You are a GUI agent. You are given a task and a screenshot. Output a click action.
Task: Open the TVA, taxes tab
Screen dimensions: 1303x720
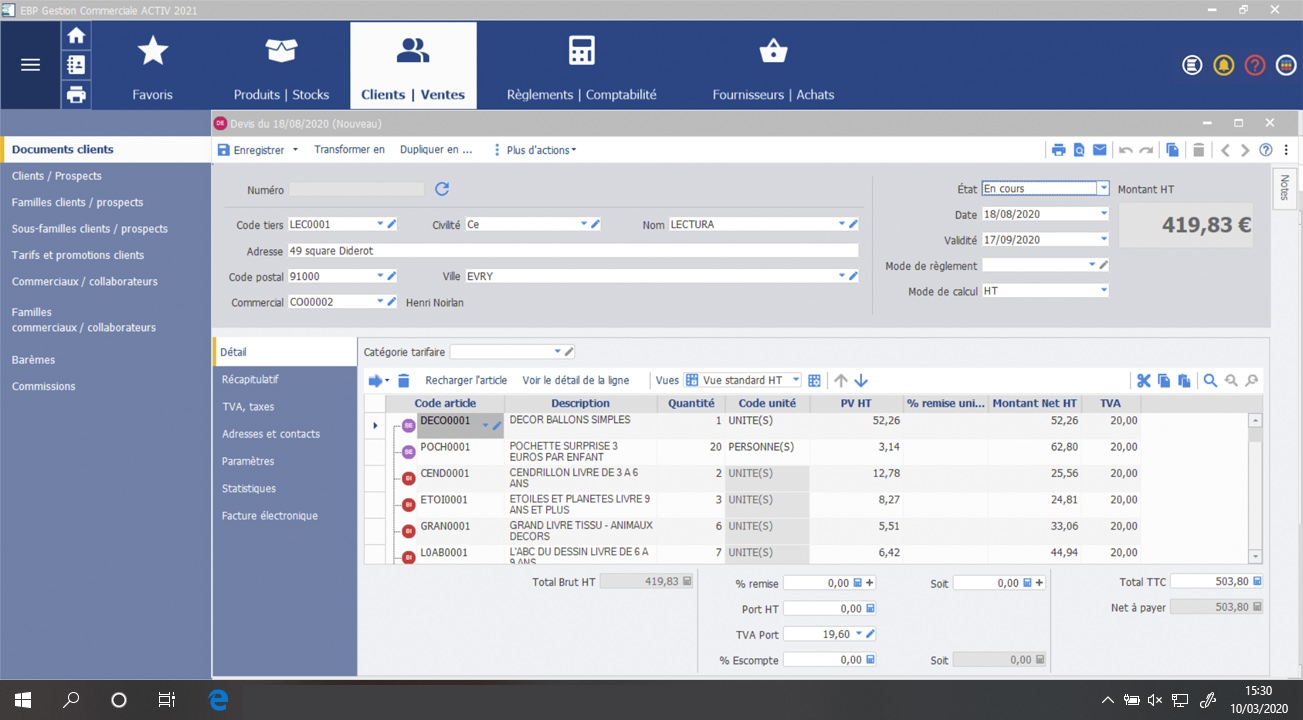click(248, 406)
